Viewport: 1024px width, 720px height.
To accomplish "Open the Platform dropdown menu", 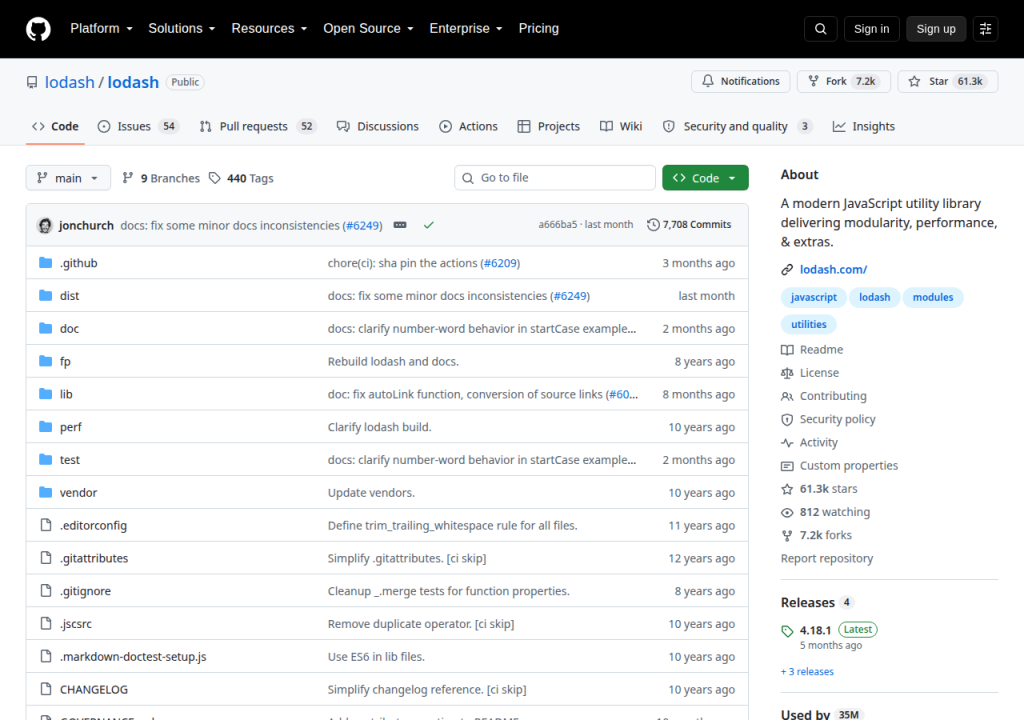I will (101, 29).
